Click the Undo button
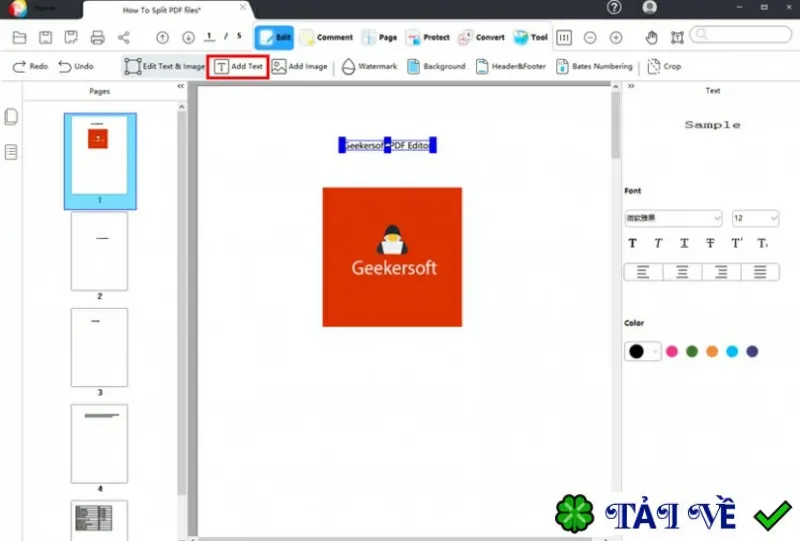This screenshot has width=800, height=541. (76, 66)
